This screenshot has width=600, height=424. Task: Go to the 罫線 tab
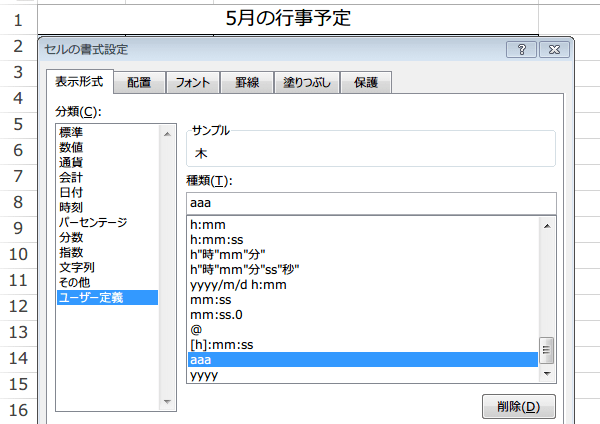[x=247, y=82]
